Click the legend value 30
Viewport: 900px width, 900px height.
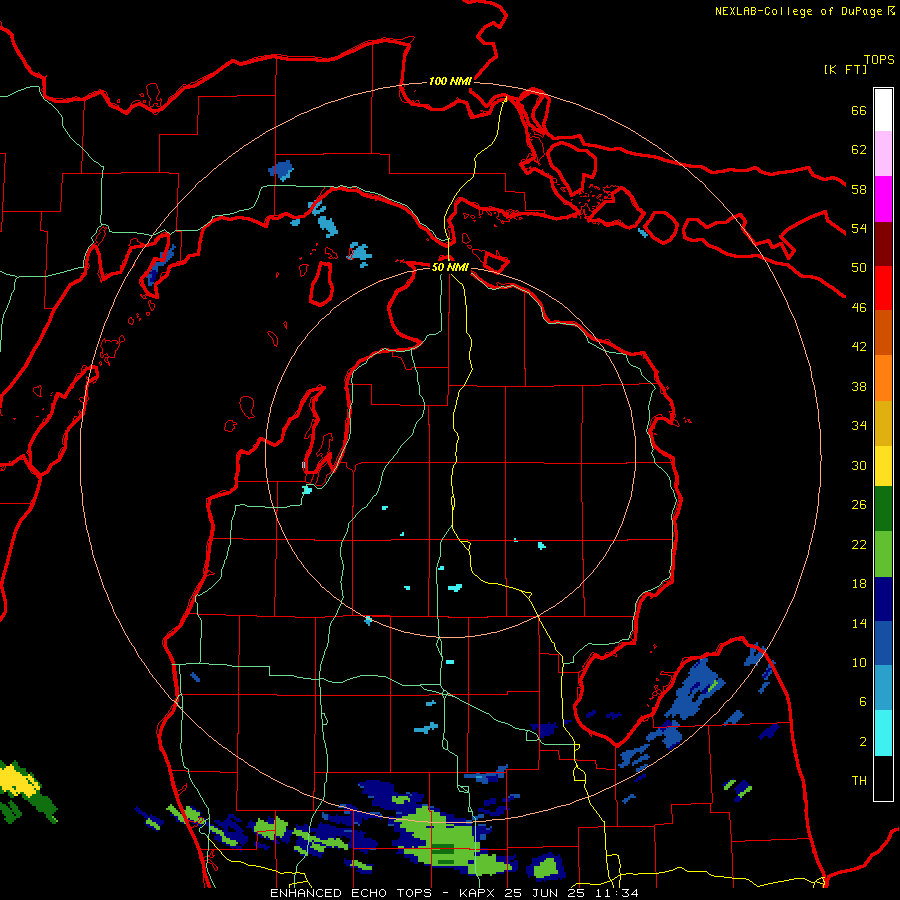tap(859, 465)
